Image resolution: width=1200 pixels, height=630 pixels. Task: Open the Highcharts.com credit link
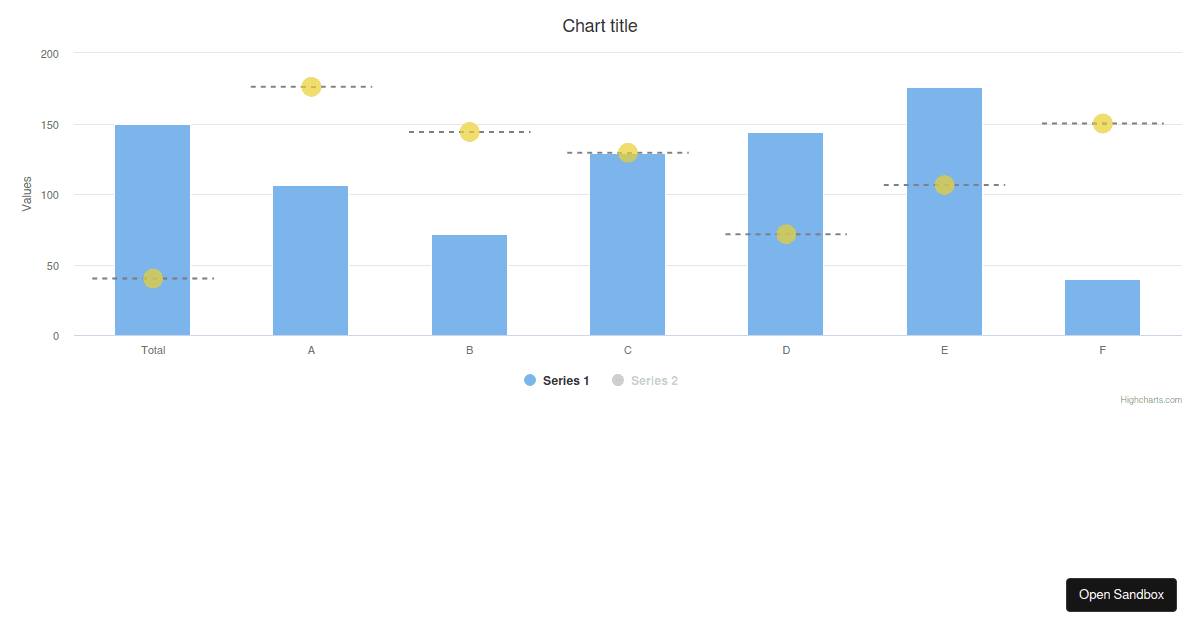pos(1150,399)
